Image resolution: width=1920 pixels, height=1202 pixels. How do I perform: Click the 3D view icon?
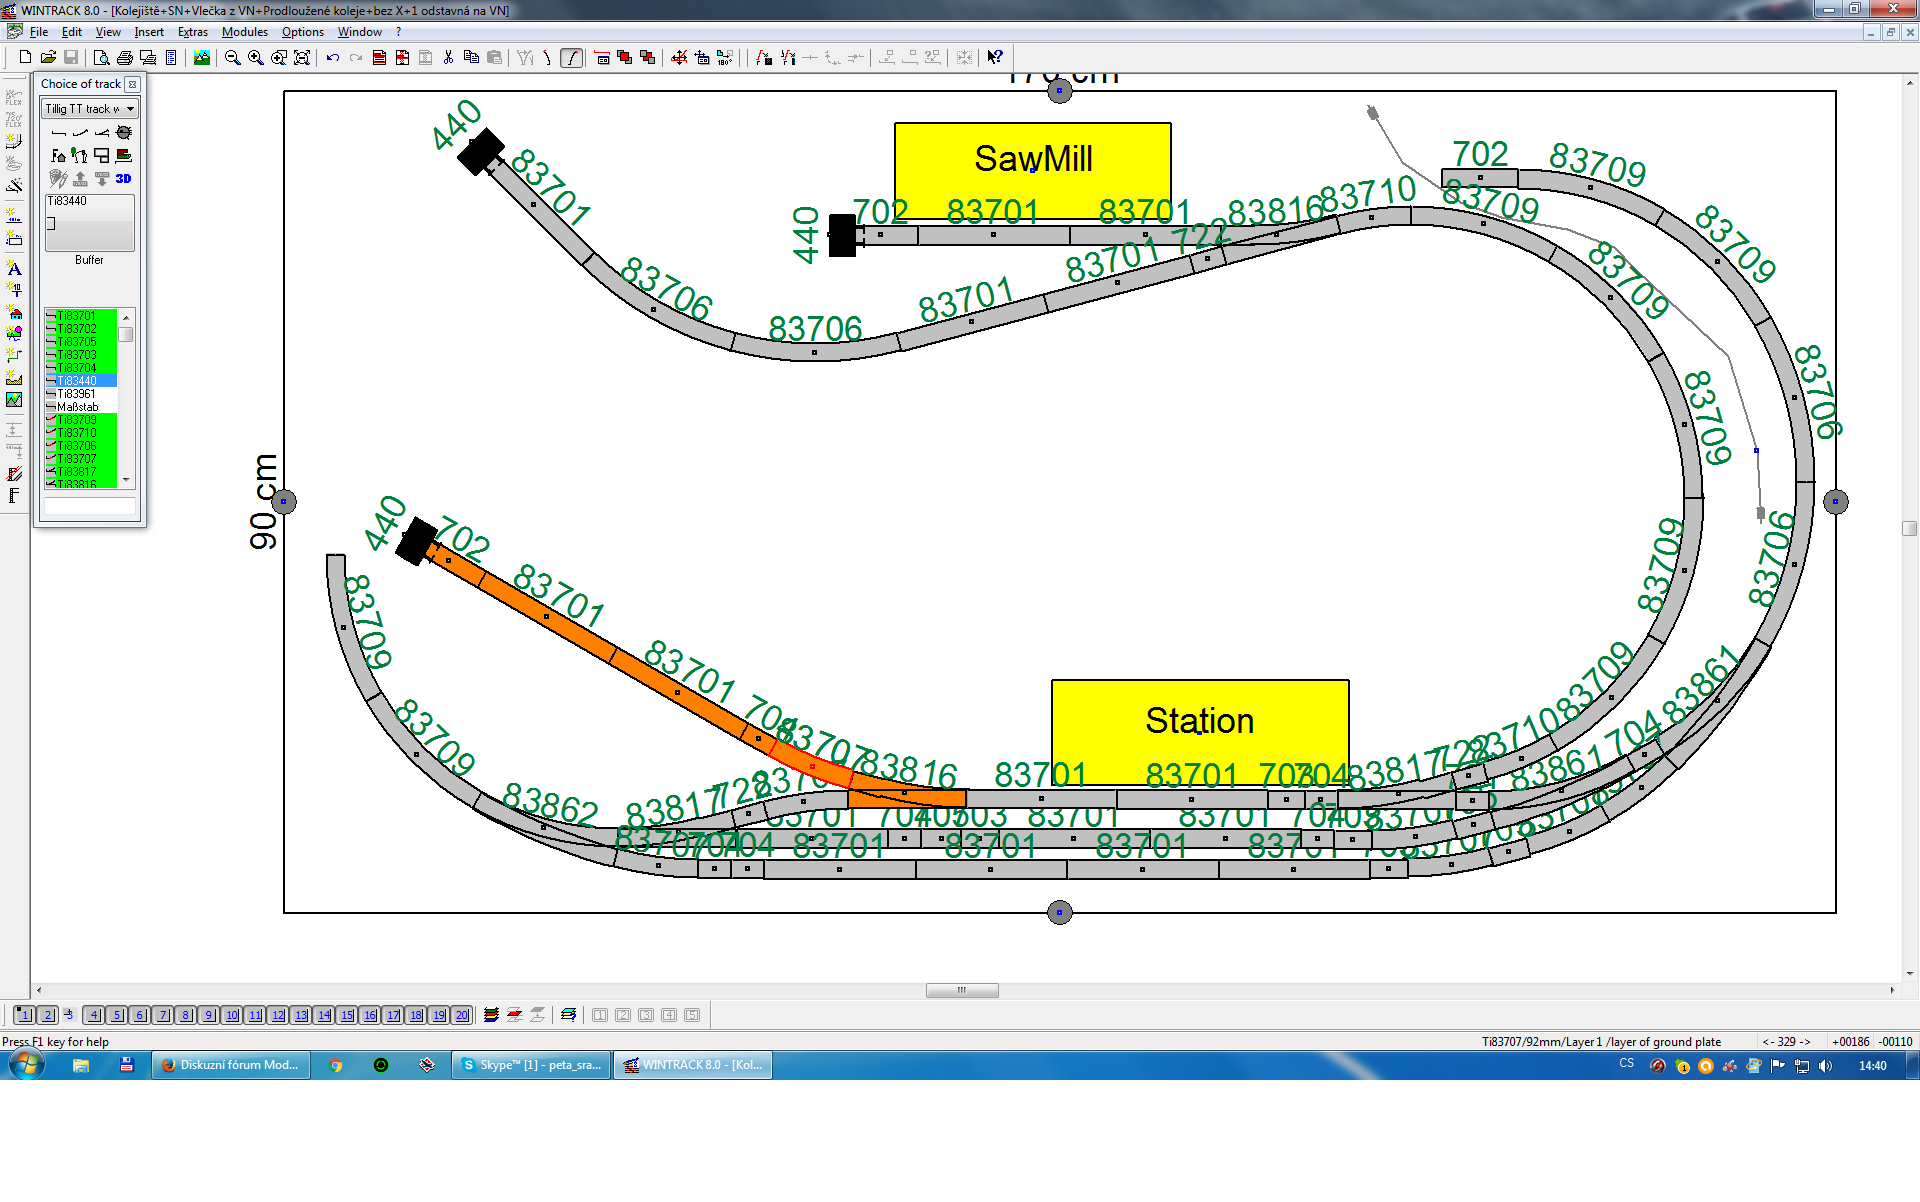point(123,179)
